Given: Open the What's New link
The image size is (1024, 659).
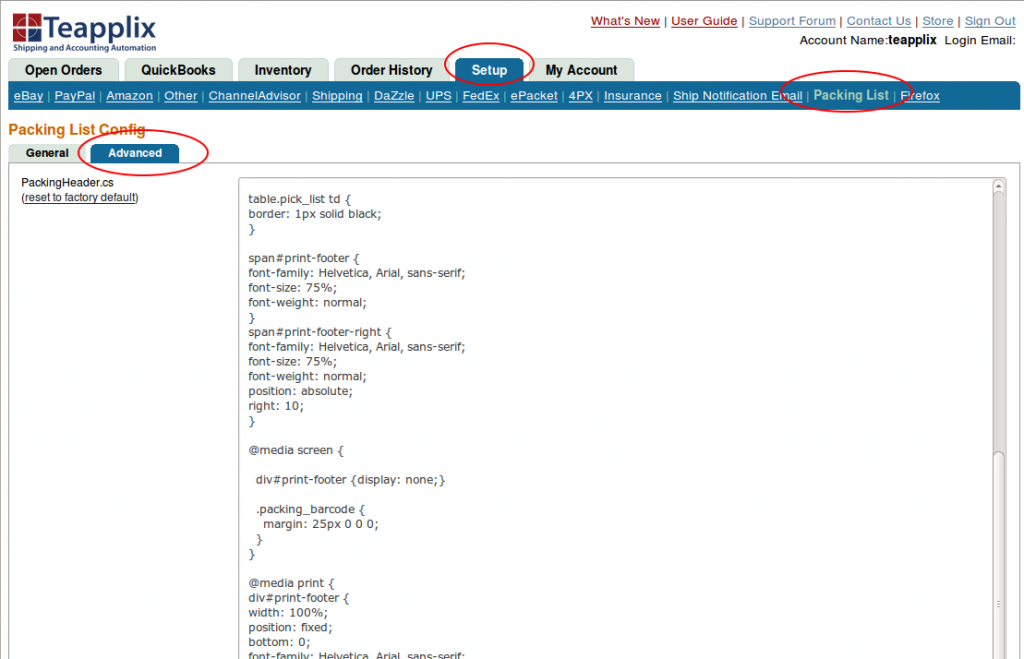Looking at the screenshot, I should click(625, 21).
